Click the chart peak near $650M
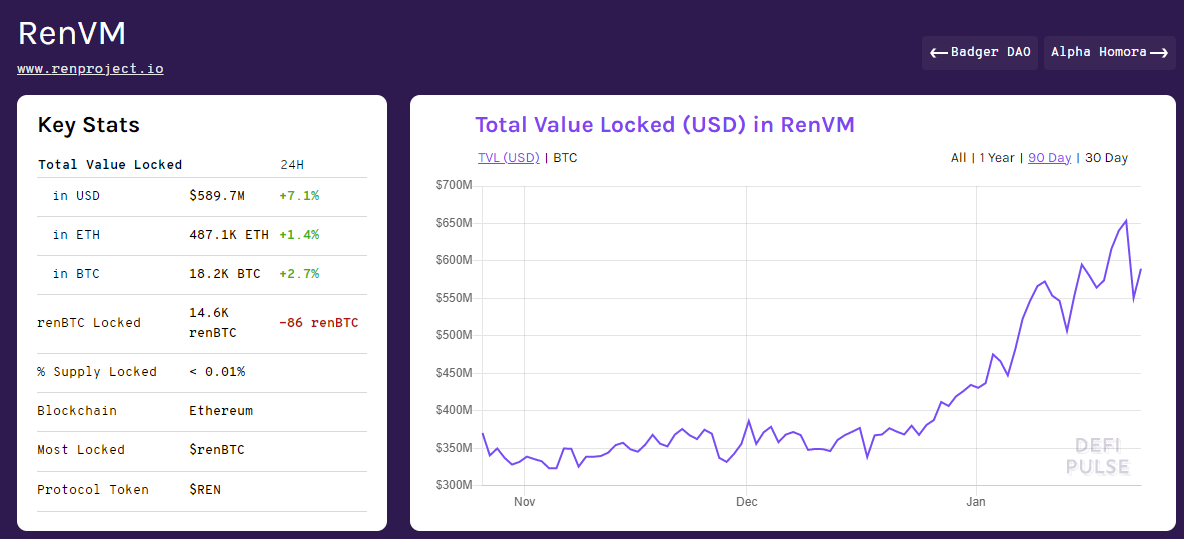Viewport: 1184px width, 539px height. pos(1126,221)
